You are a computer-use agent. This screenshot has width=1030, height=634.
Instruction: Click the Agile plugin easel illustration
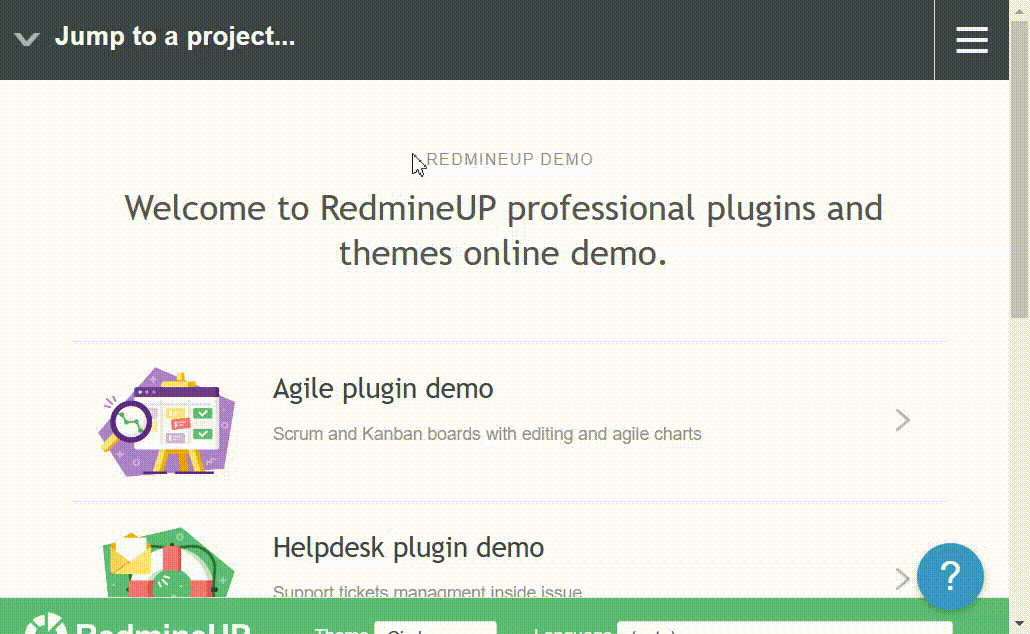tap(167, 422)
